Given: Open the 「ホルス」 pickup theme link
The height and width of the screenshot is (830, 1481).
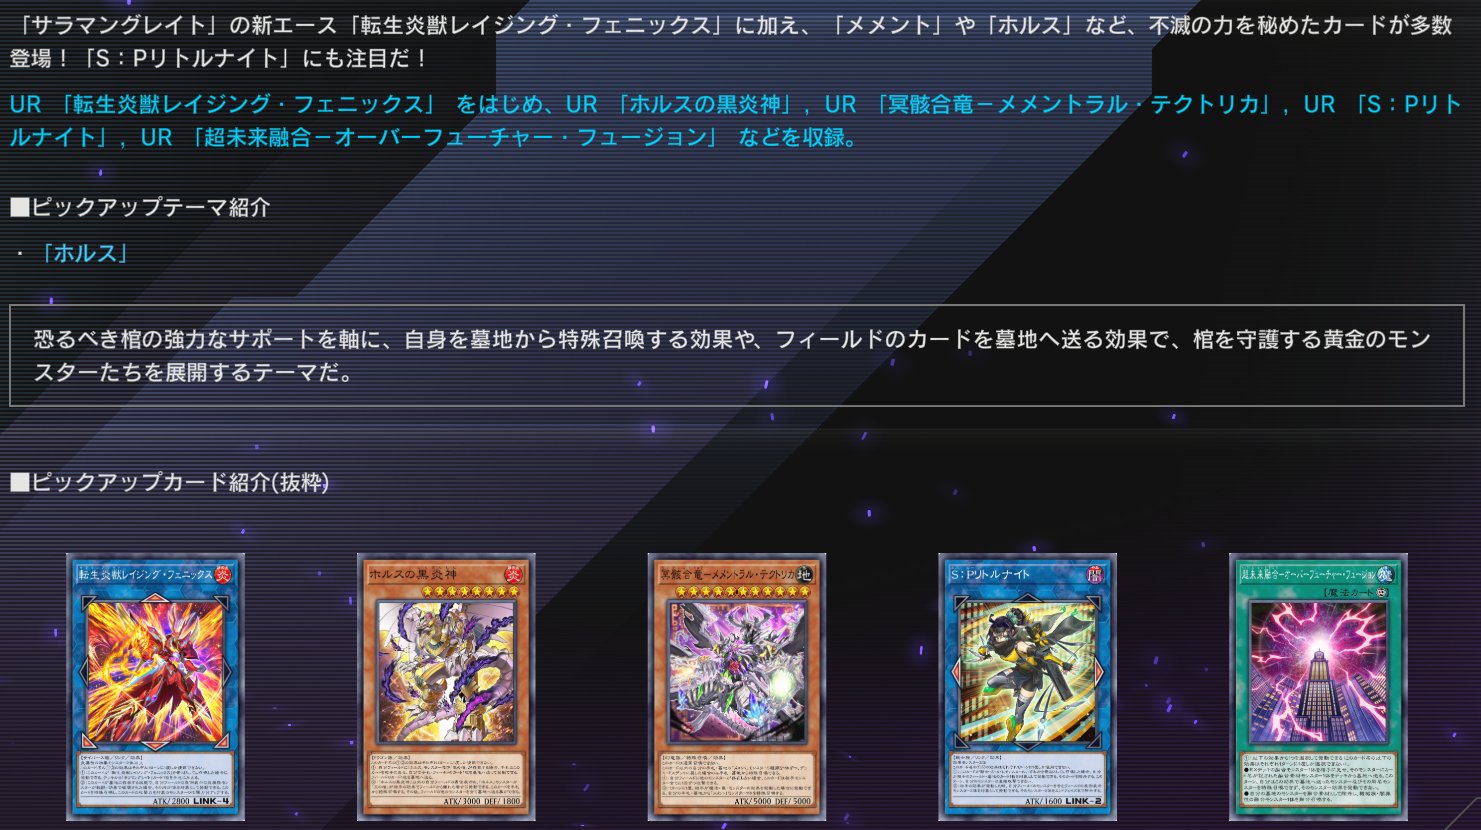Looking at the screenshot, I should 84,253.
